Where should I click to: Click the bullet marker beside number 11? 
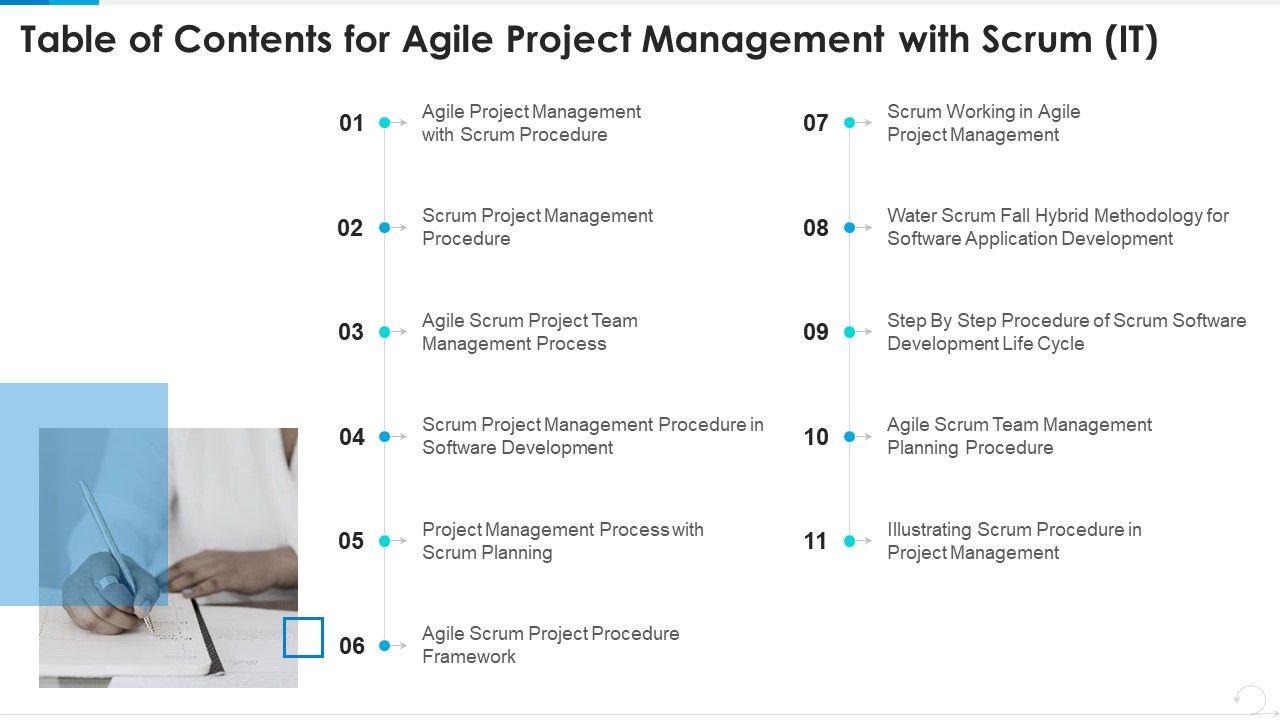click(850, 541)
